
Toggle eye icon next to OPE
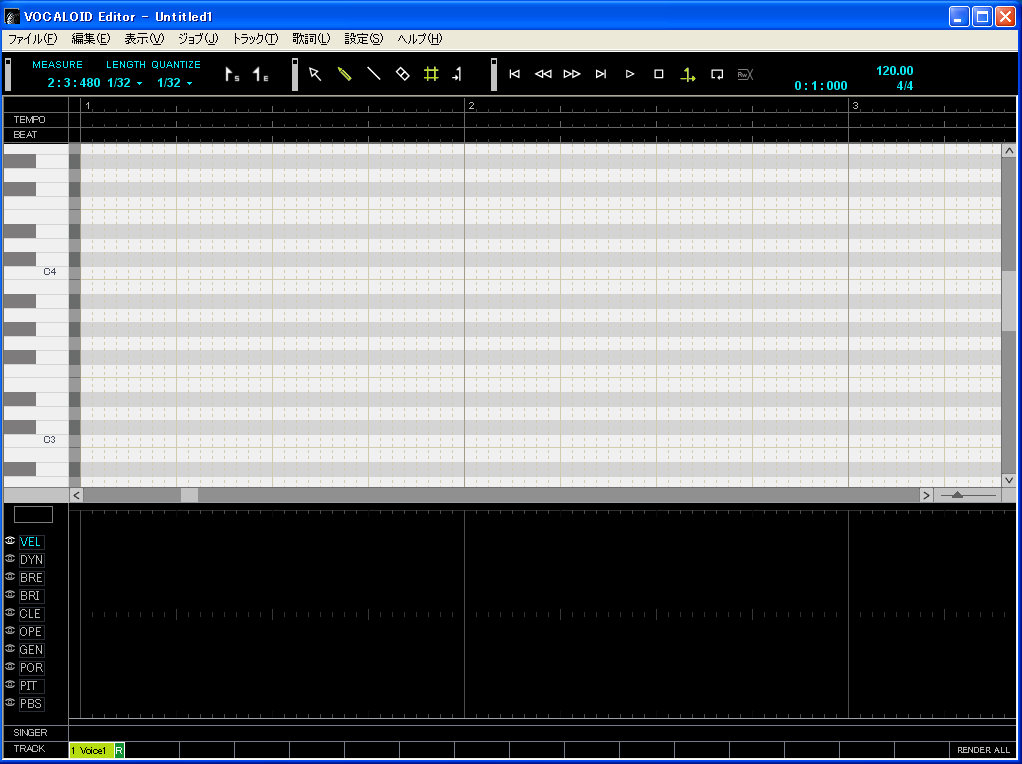[x=10, y=630]
